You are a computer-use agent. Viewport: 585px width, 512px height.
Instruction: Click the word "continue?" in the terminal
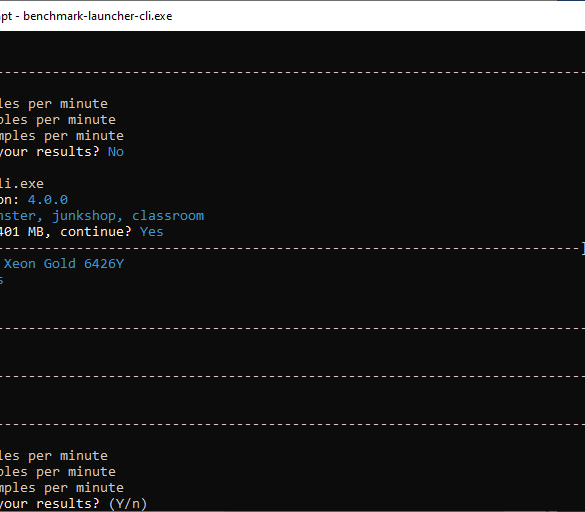[96, 232]
